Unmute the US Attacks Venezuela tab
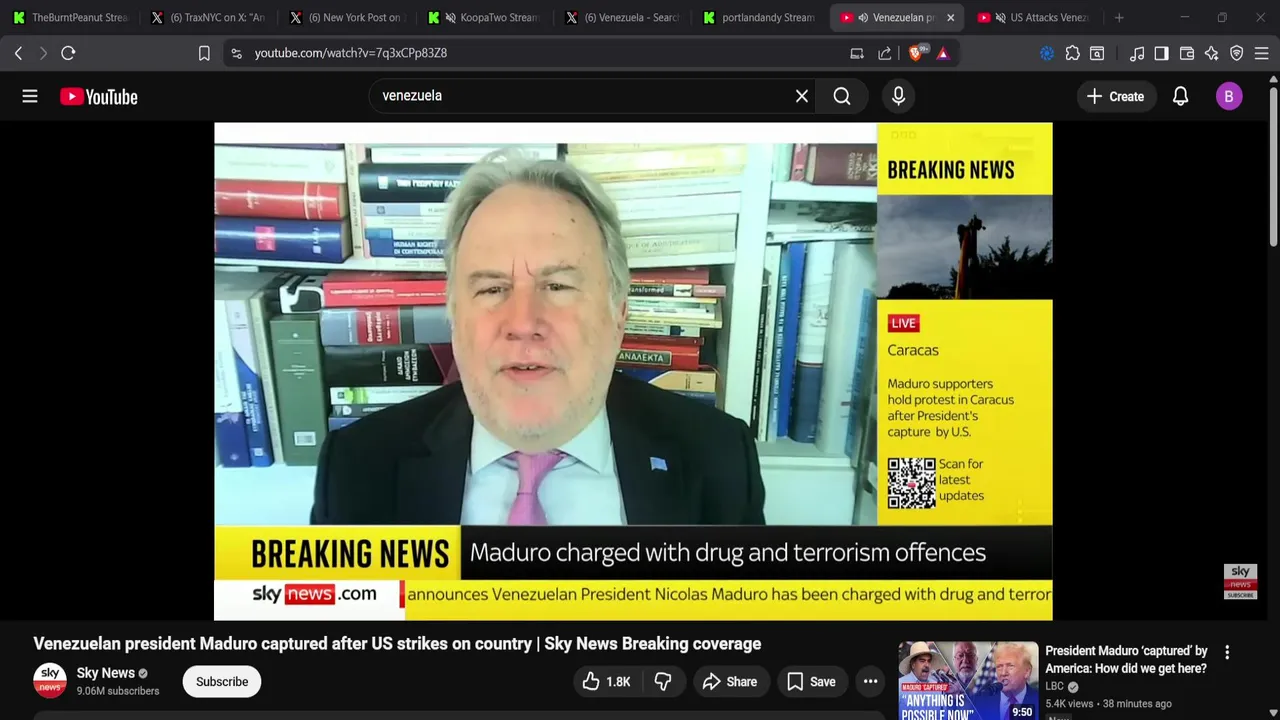1280x720 pixels. [1001, 18]
